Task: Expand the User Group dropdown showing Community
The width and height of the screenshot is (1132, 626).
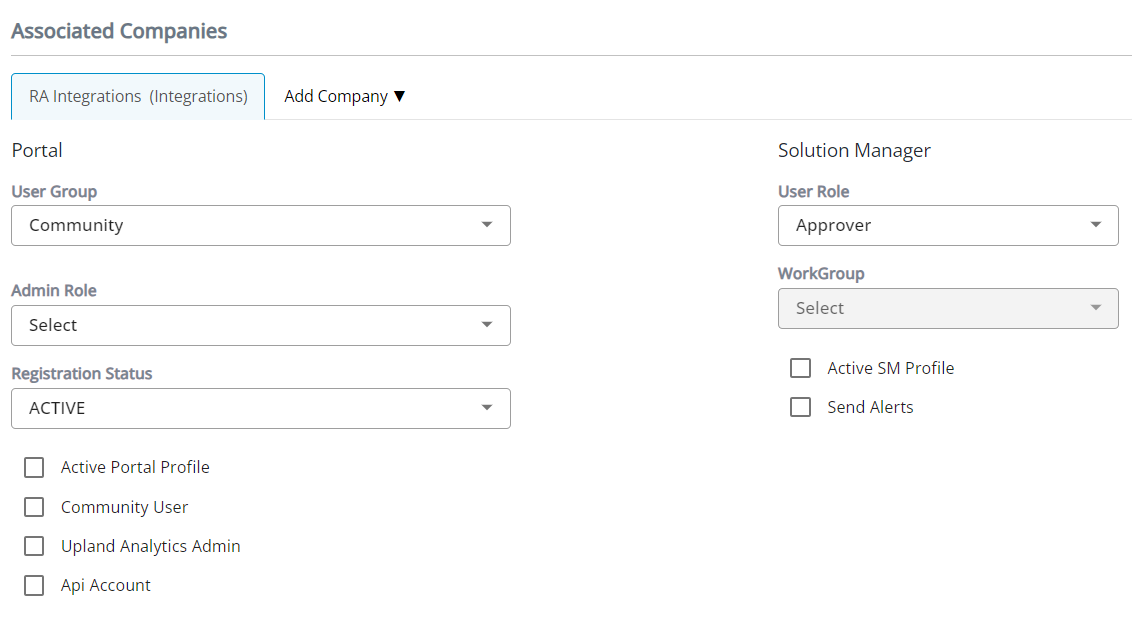Action: (x=260, y=225)
